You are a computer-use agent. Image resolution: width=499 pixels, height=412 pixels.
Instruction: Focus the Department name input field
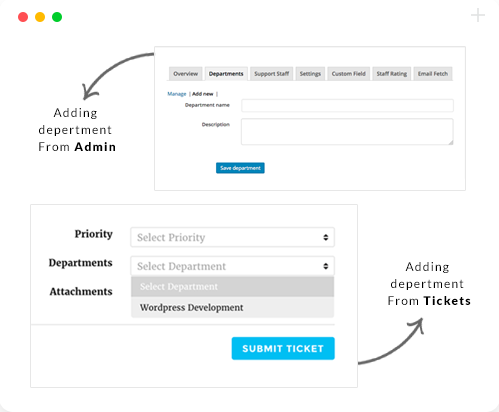[347, 105]
